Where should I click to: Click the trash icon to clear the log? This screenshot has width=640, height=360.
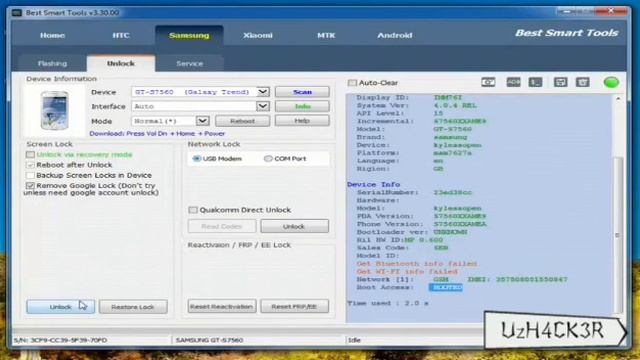click(582, 82)
